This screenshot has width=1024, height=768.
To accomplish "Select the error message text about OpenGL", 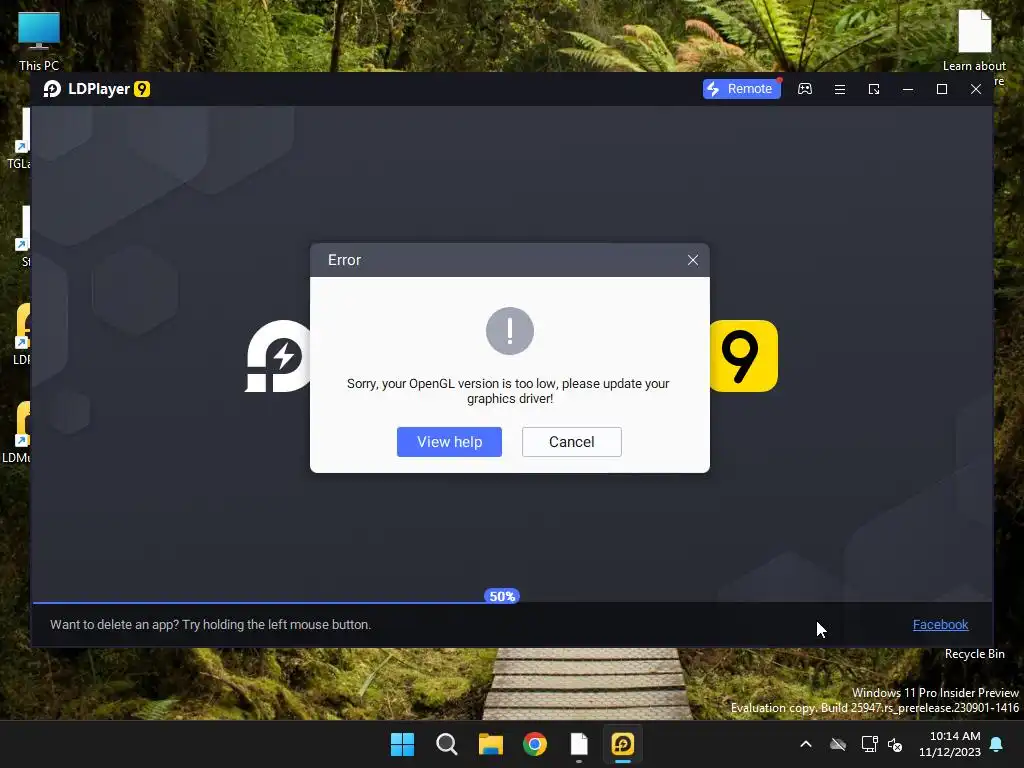I will 509,391.
